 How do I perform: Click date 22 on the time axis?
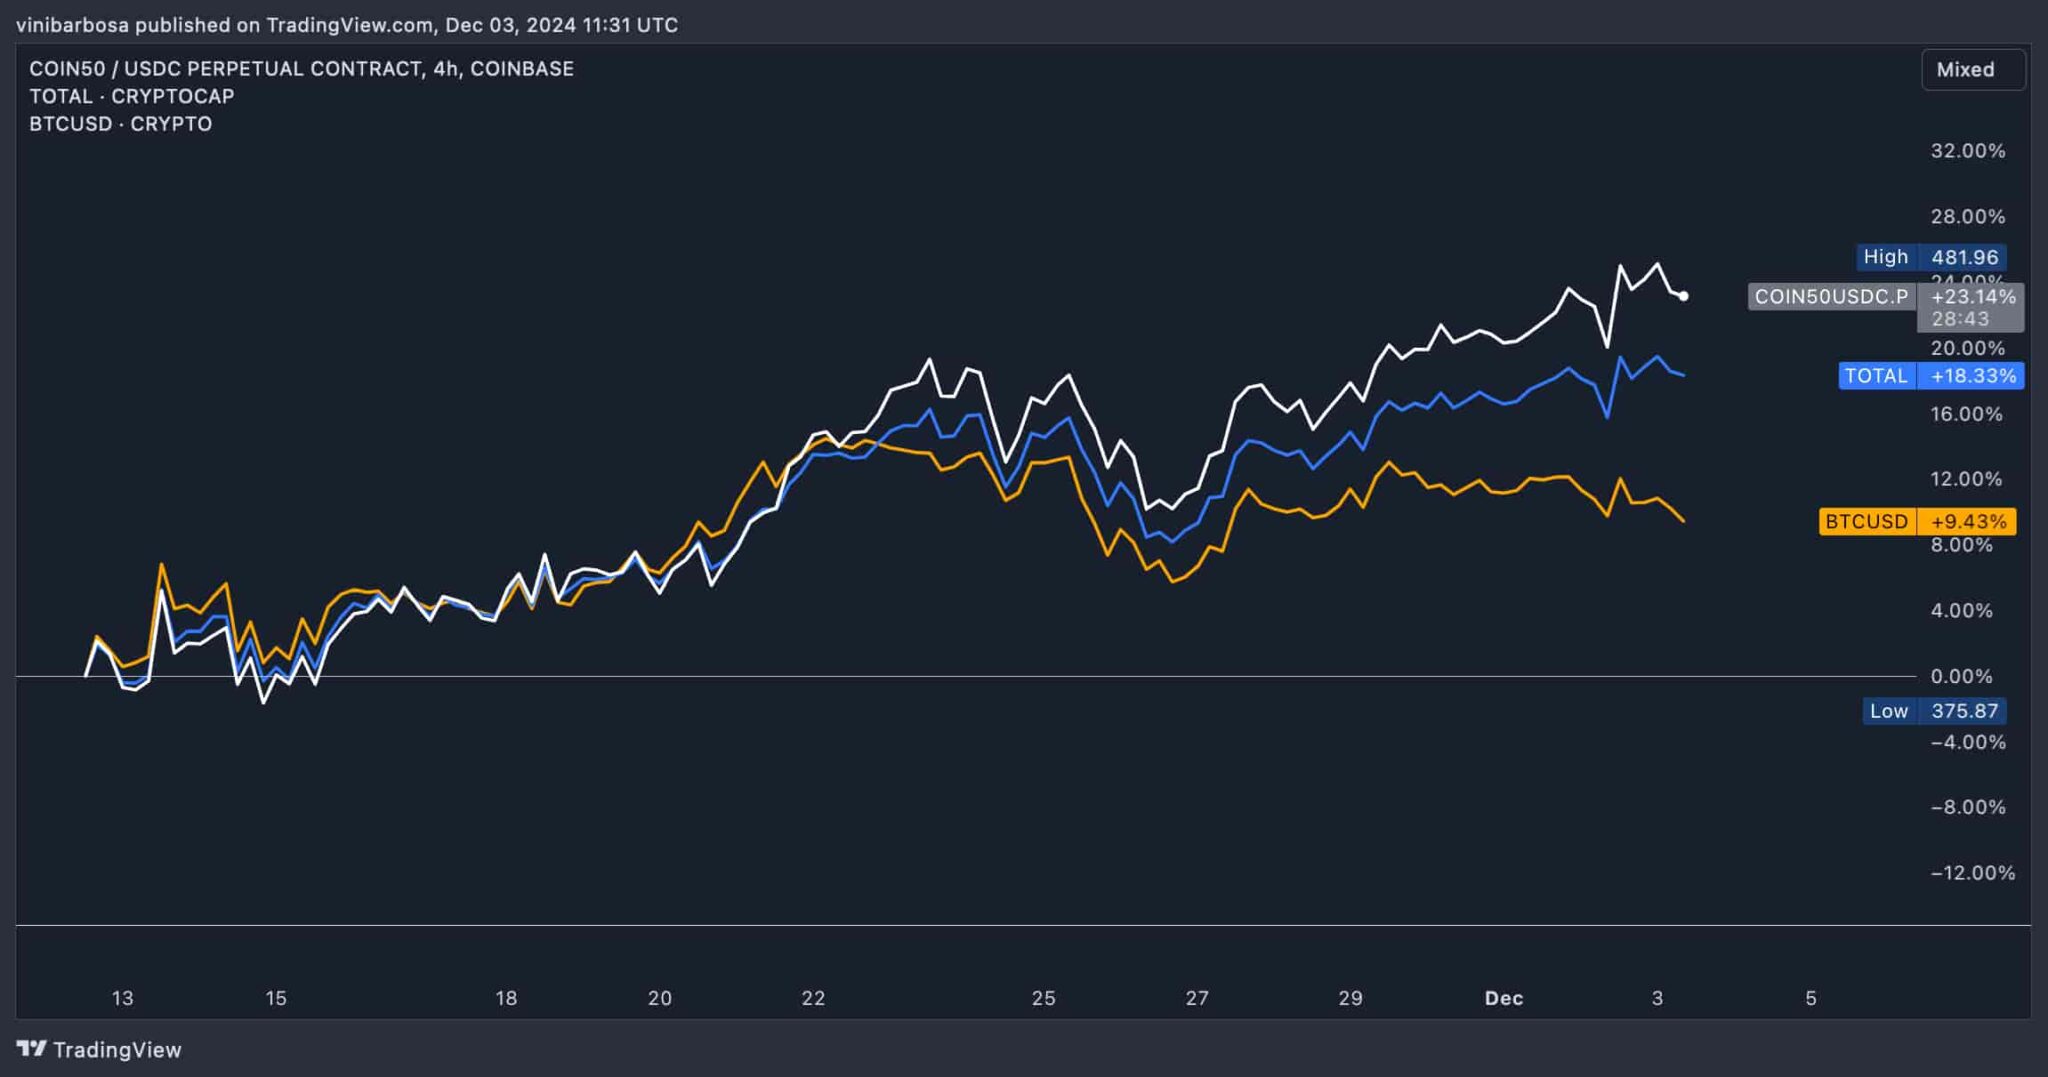tap(813, 998)
